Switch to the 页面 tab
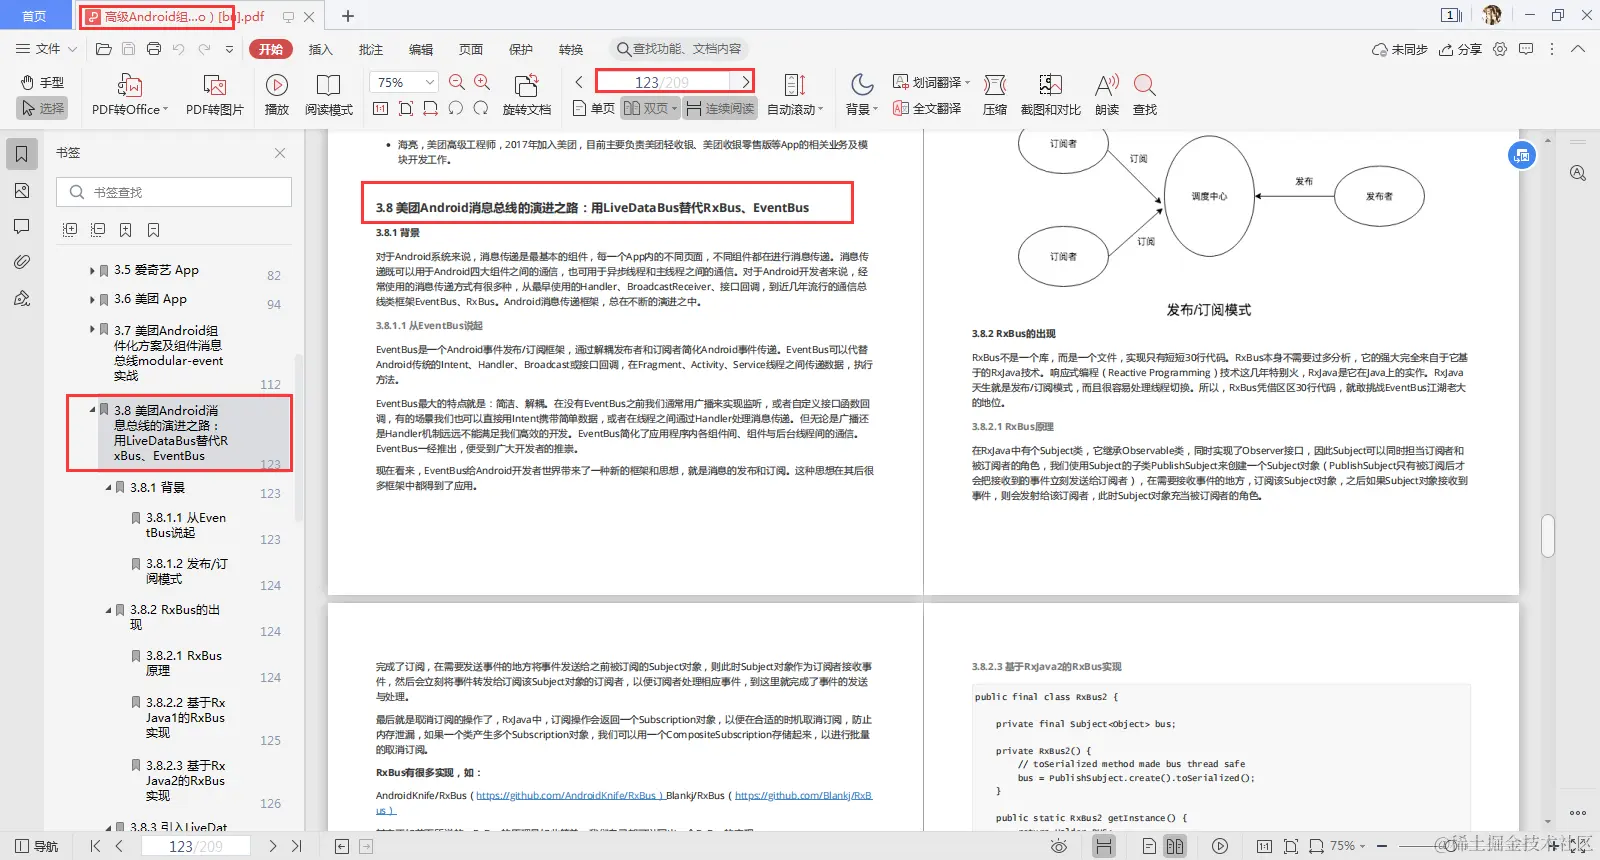Image resolution: width=1600 pixels, height=860 pixels. click(x=470, y=49)
